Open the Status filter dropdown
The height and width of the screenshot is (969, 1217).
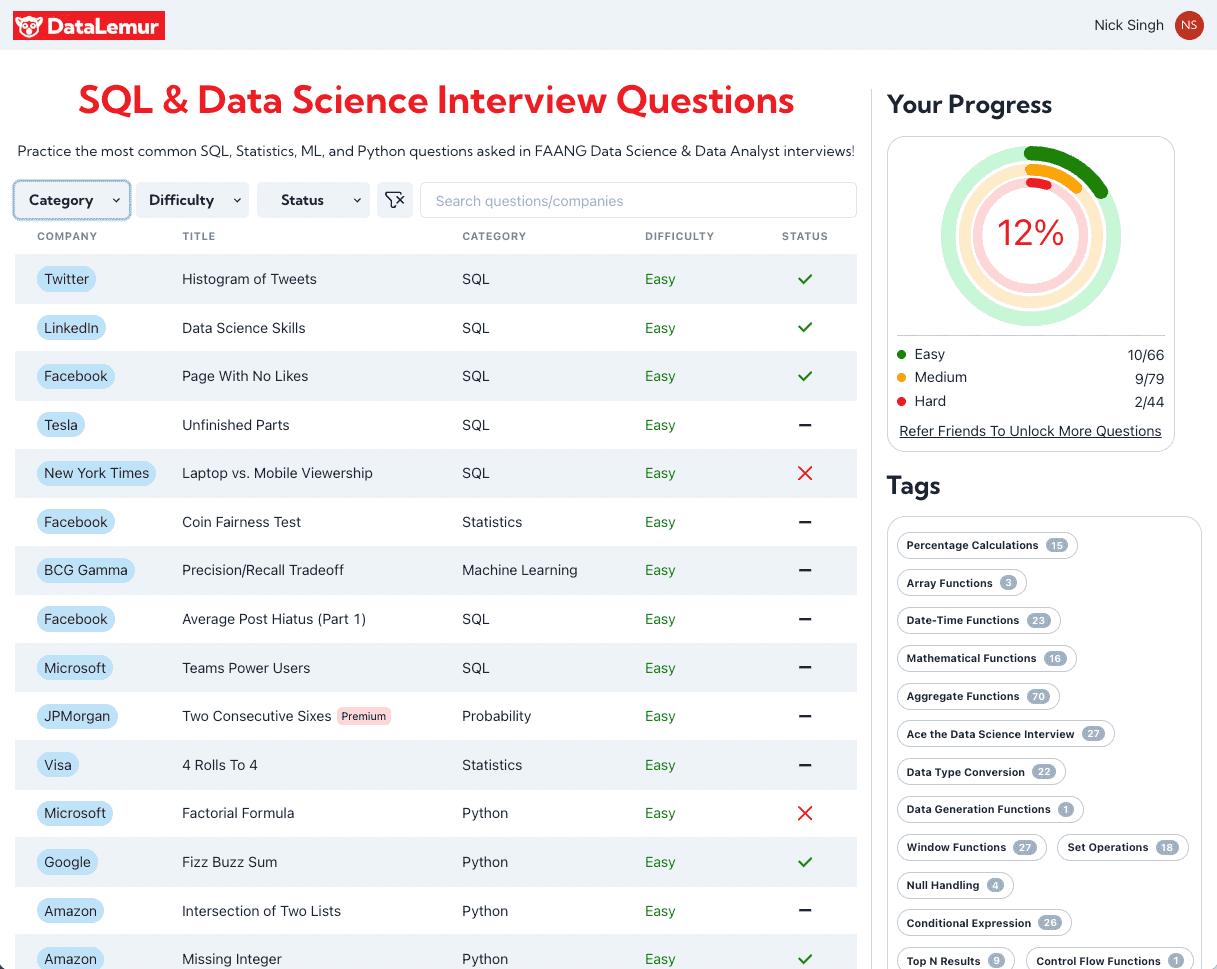(x=314, y=200)
